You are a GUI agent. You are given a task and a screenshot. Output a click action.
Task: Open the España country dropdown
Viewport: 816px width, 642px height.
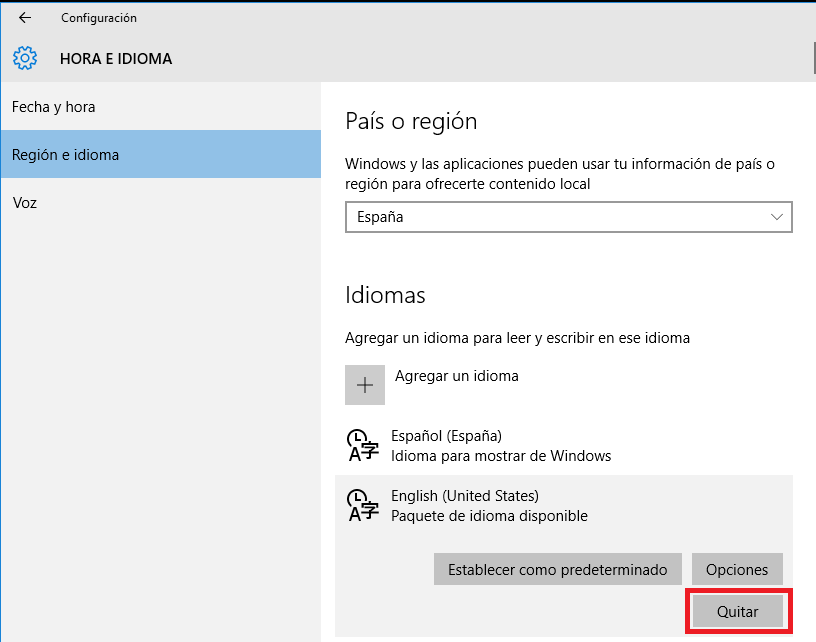click(x=568, y=217)
